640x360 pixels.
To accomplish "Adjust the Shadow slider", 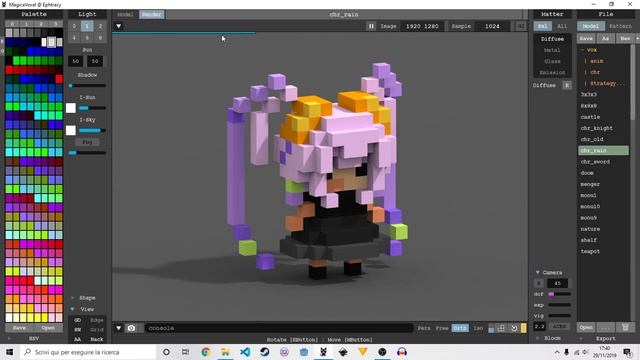I will coord(87,86).
